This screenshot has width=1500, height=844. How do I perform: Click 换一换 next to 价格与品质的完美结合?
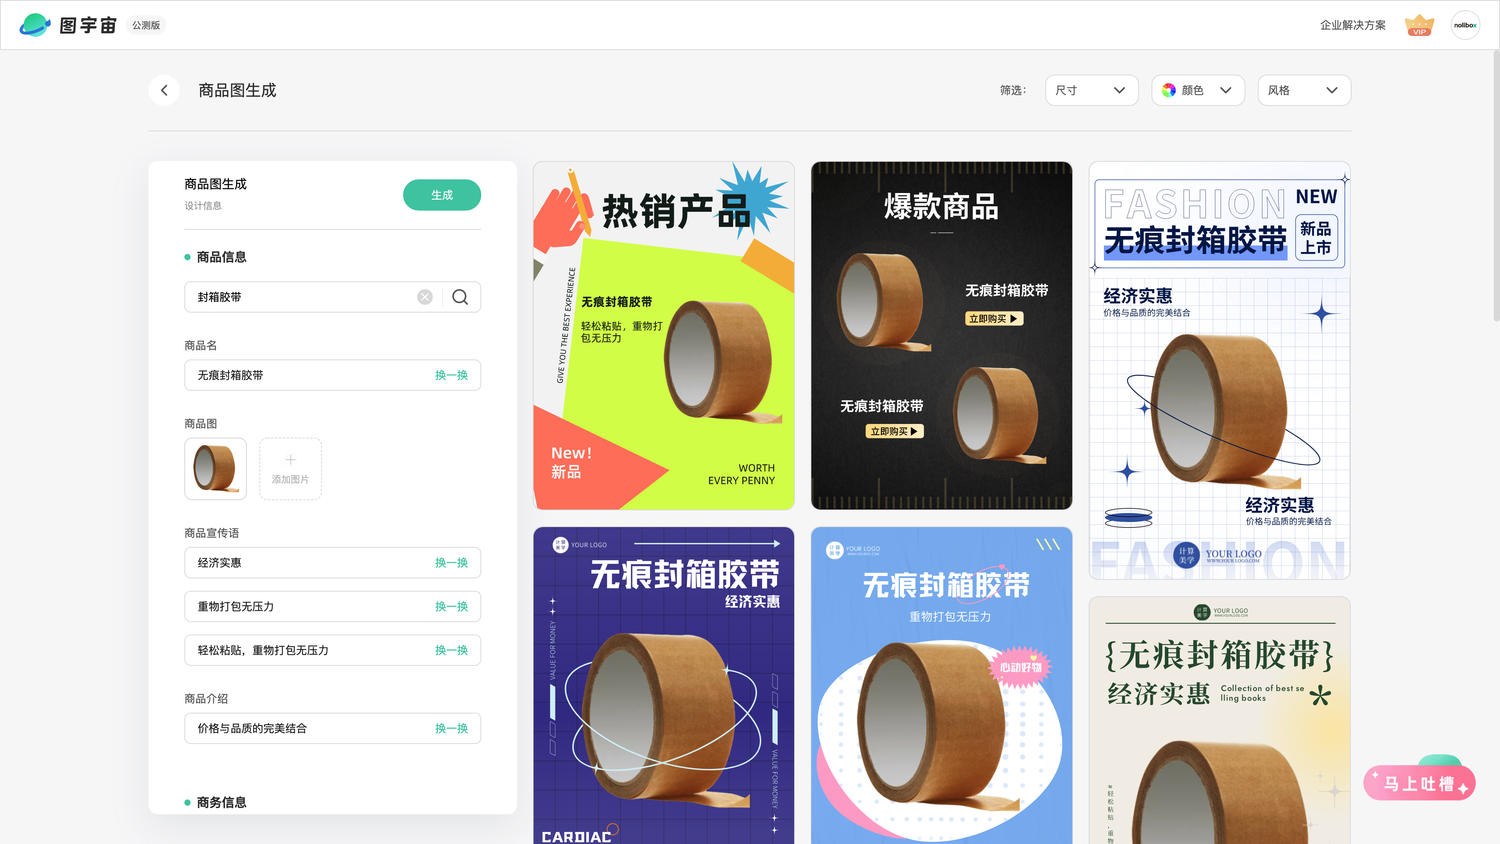[451, 728]
